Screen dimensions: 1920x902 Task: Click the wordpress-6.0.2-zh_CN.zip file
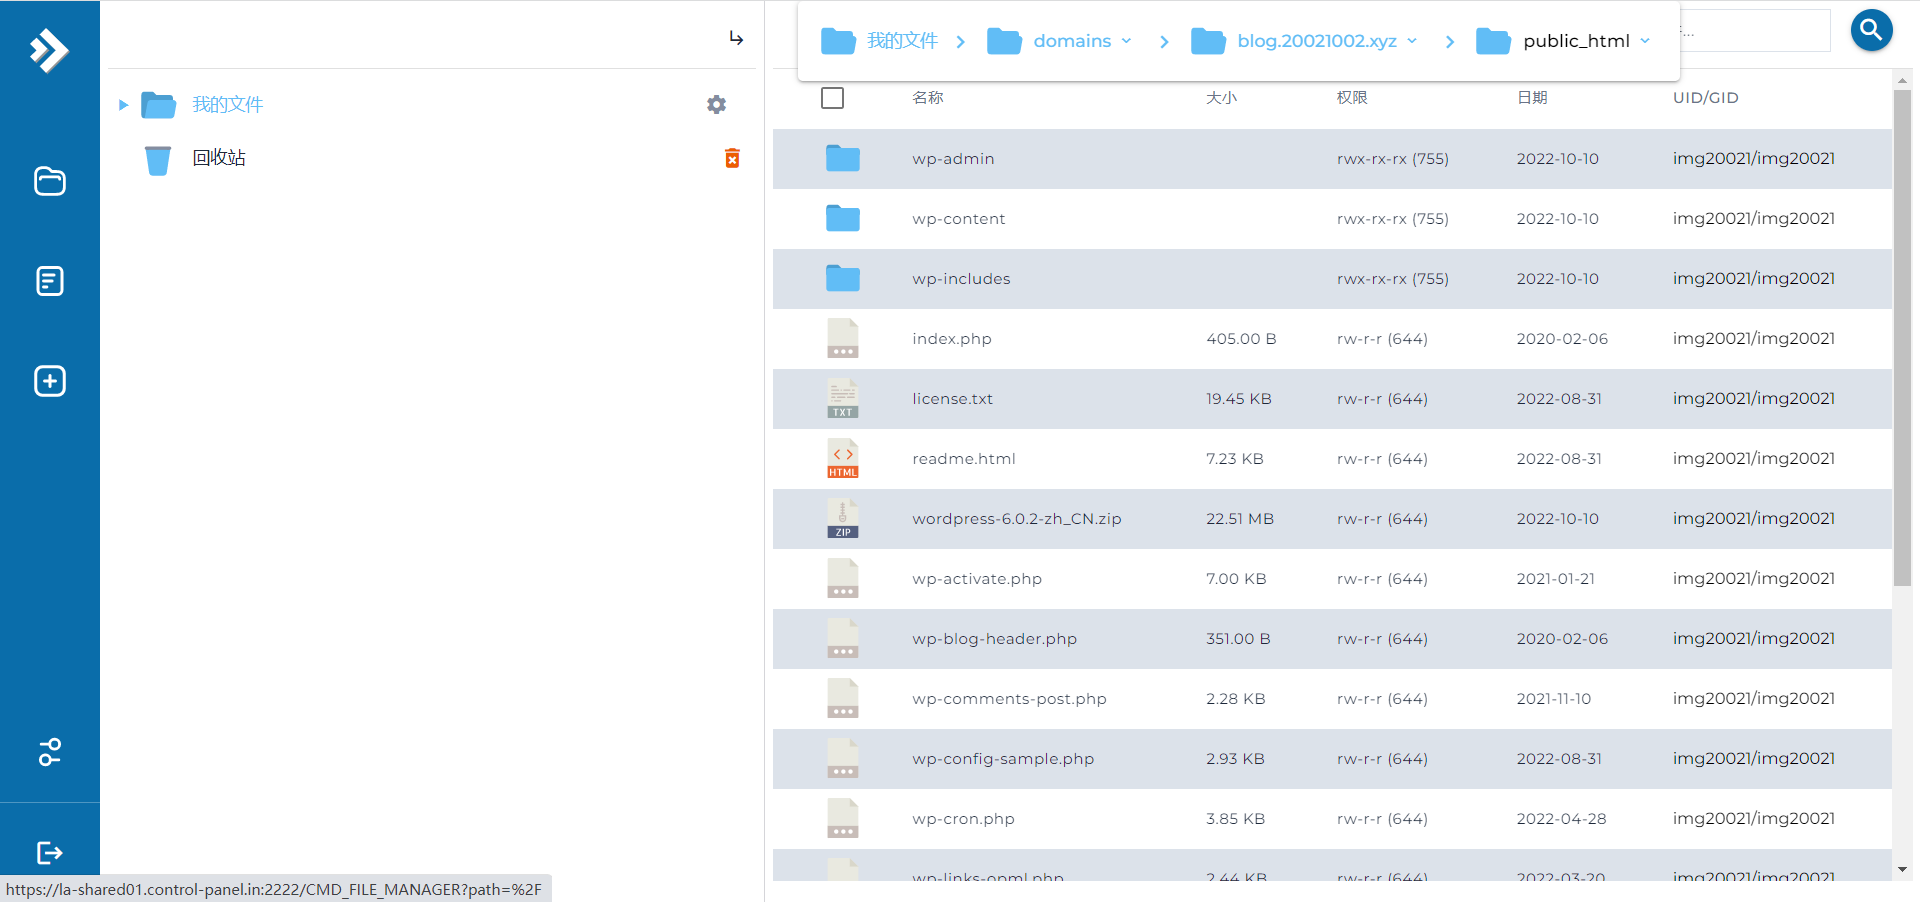1016,519
